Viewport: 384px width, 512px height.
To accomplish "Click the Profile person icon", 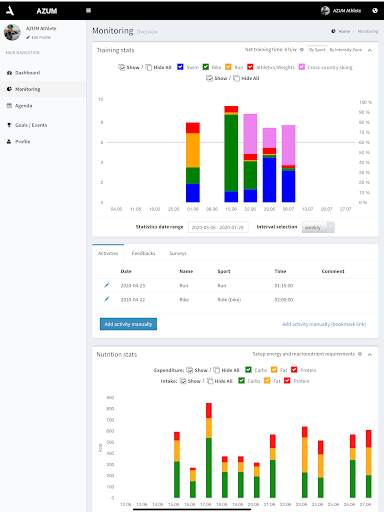I will pos(9,142).
